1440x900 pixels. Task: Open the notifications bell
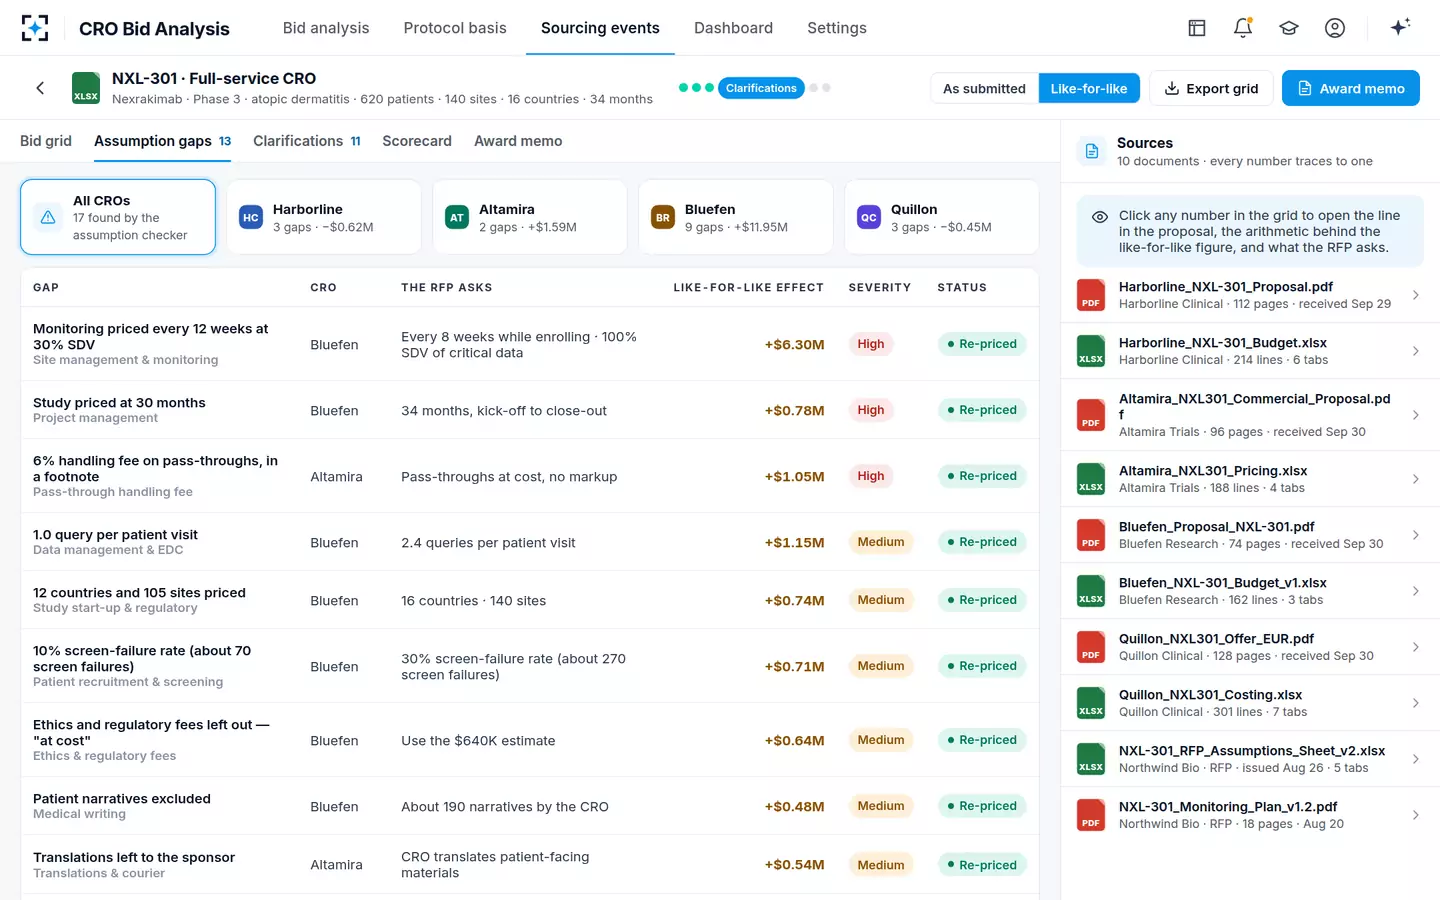1243,28
